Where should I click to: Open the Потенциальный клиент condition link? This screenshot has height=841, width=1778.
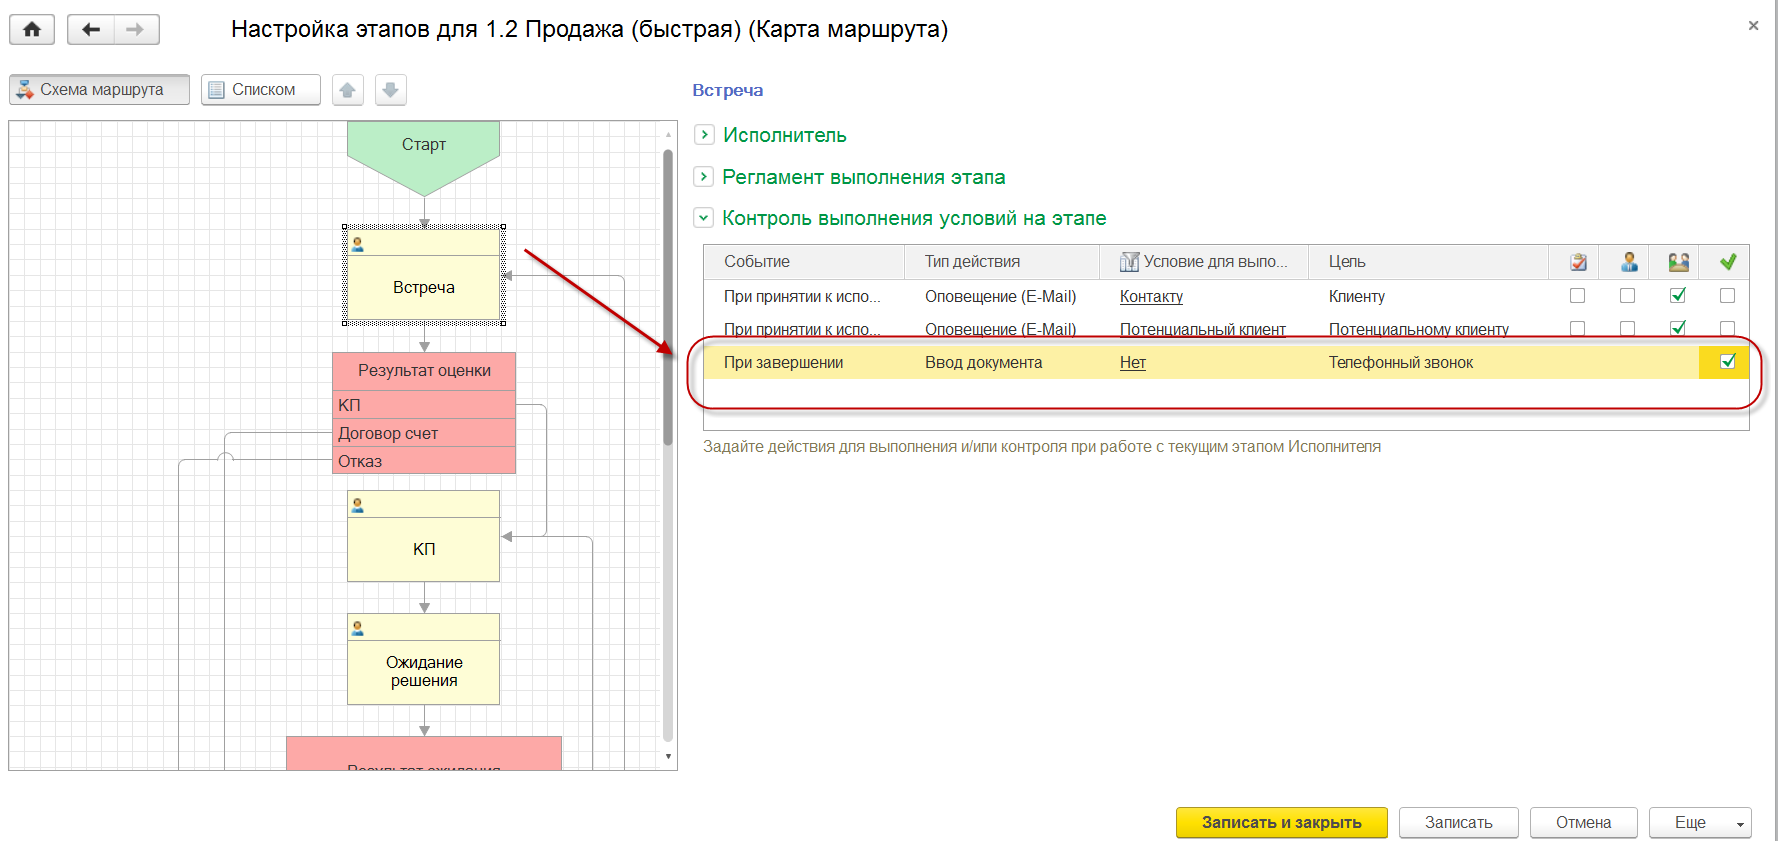1203,329
